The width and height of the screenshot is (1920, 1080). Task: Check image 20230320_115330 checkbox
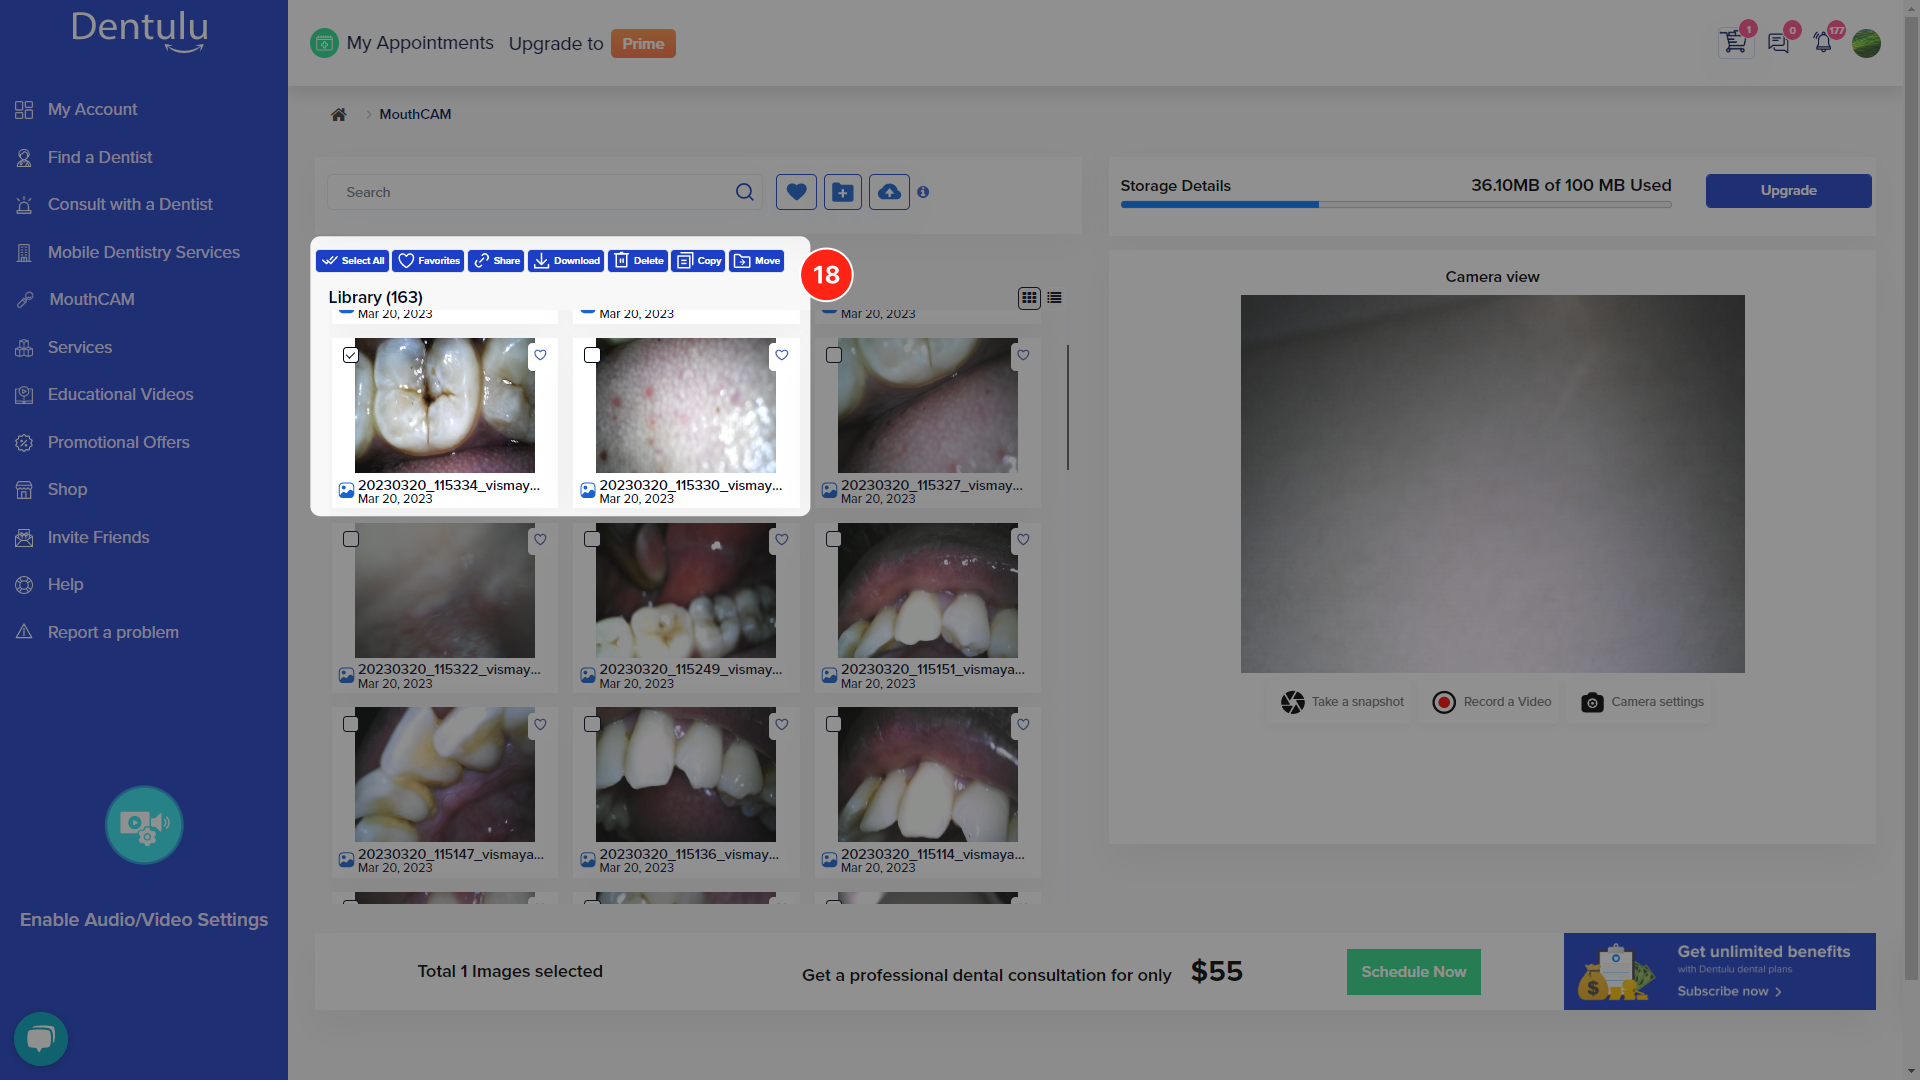point(592,355)
